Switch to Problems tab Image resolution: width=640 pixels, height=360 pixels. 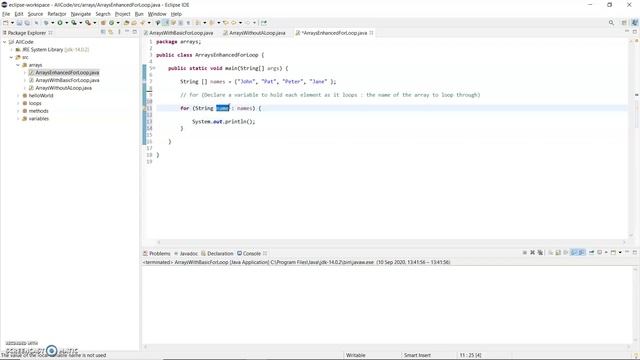(x=157, y=253)
